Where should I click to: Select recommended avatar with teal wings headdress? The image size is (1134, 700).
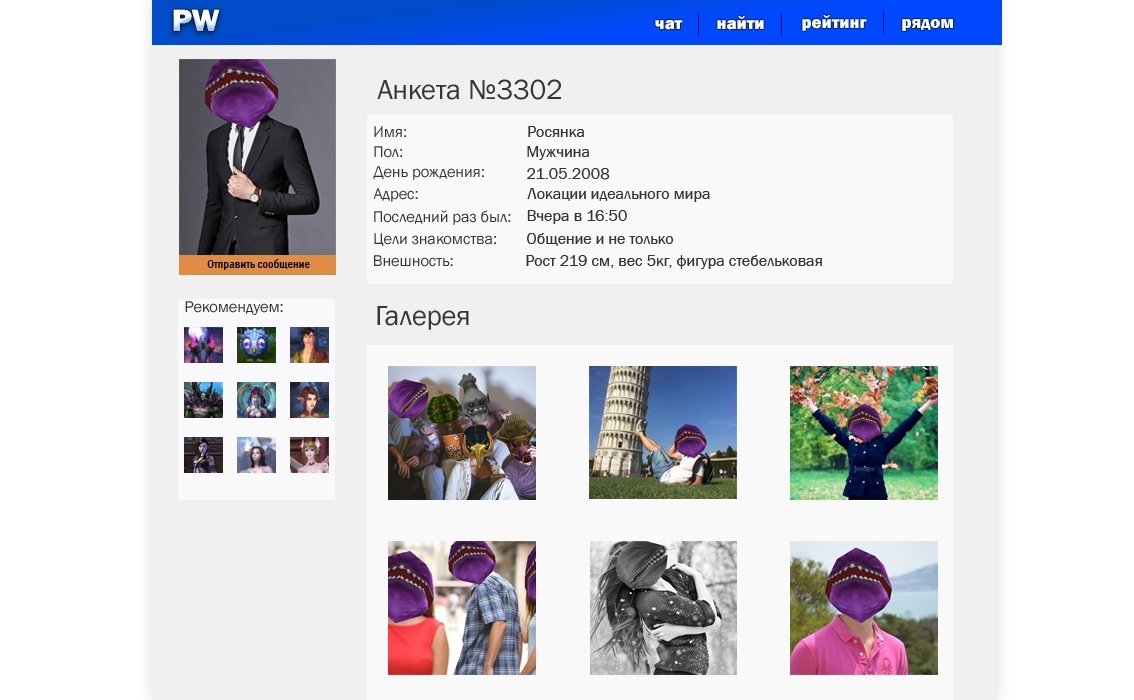(256, 400)
